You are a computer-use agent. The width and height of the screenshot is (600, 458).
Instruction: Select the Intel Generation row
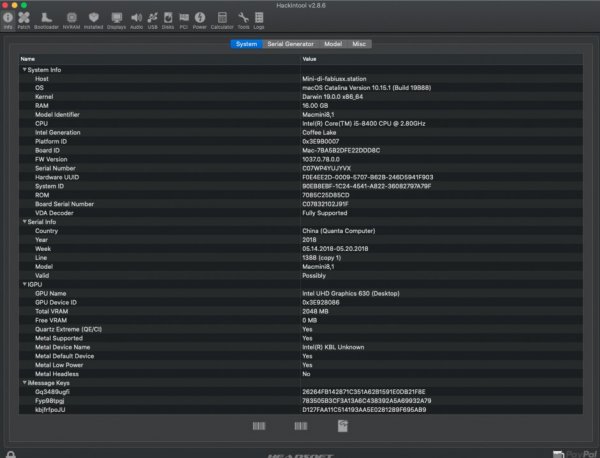301,132
